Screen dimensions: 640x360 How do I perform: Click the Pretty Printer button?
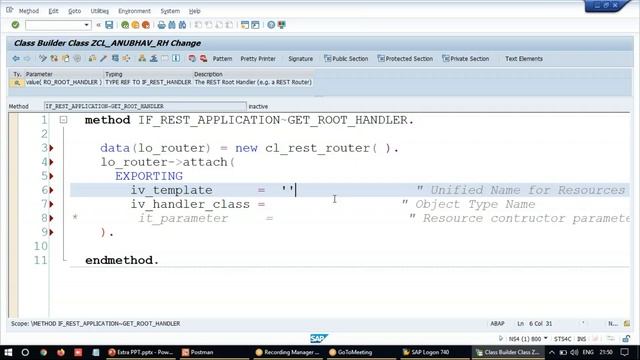[258, 59]
